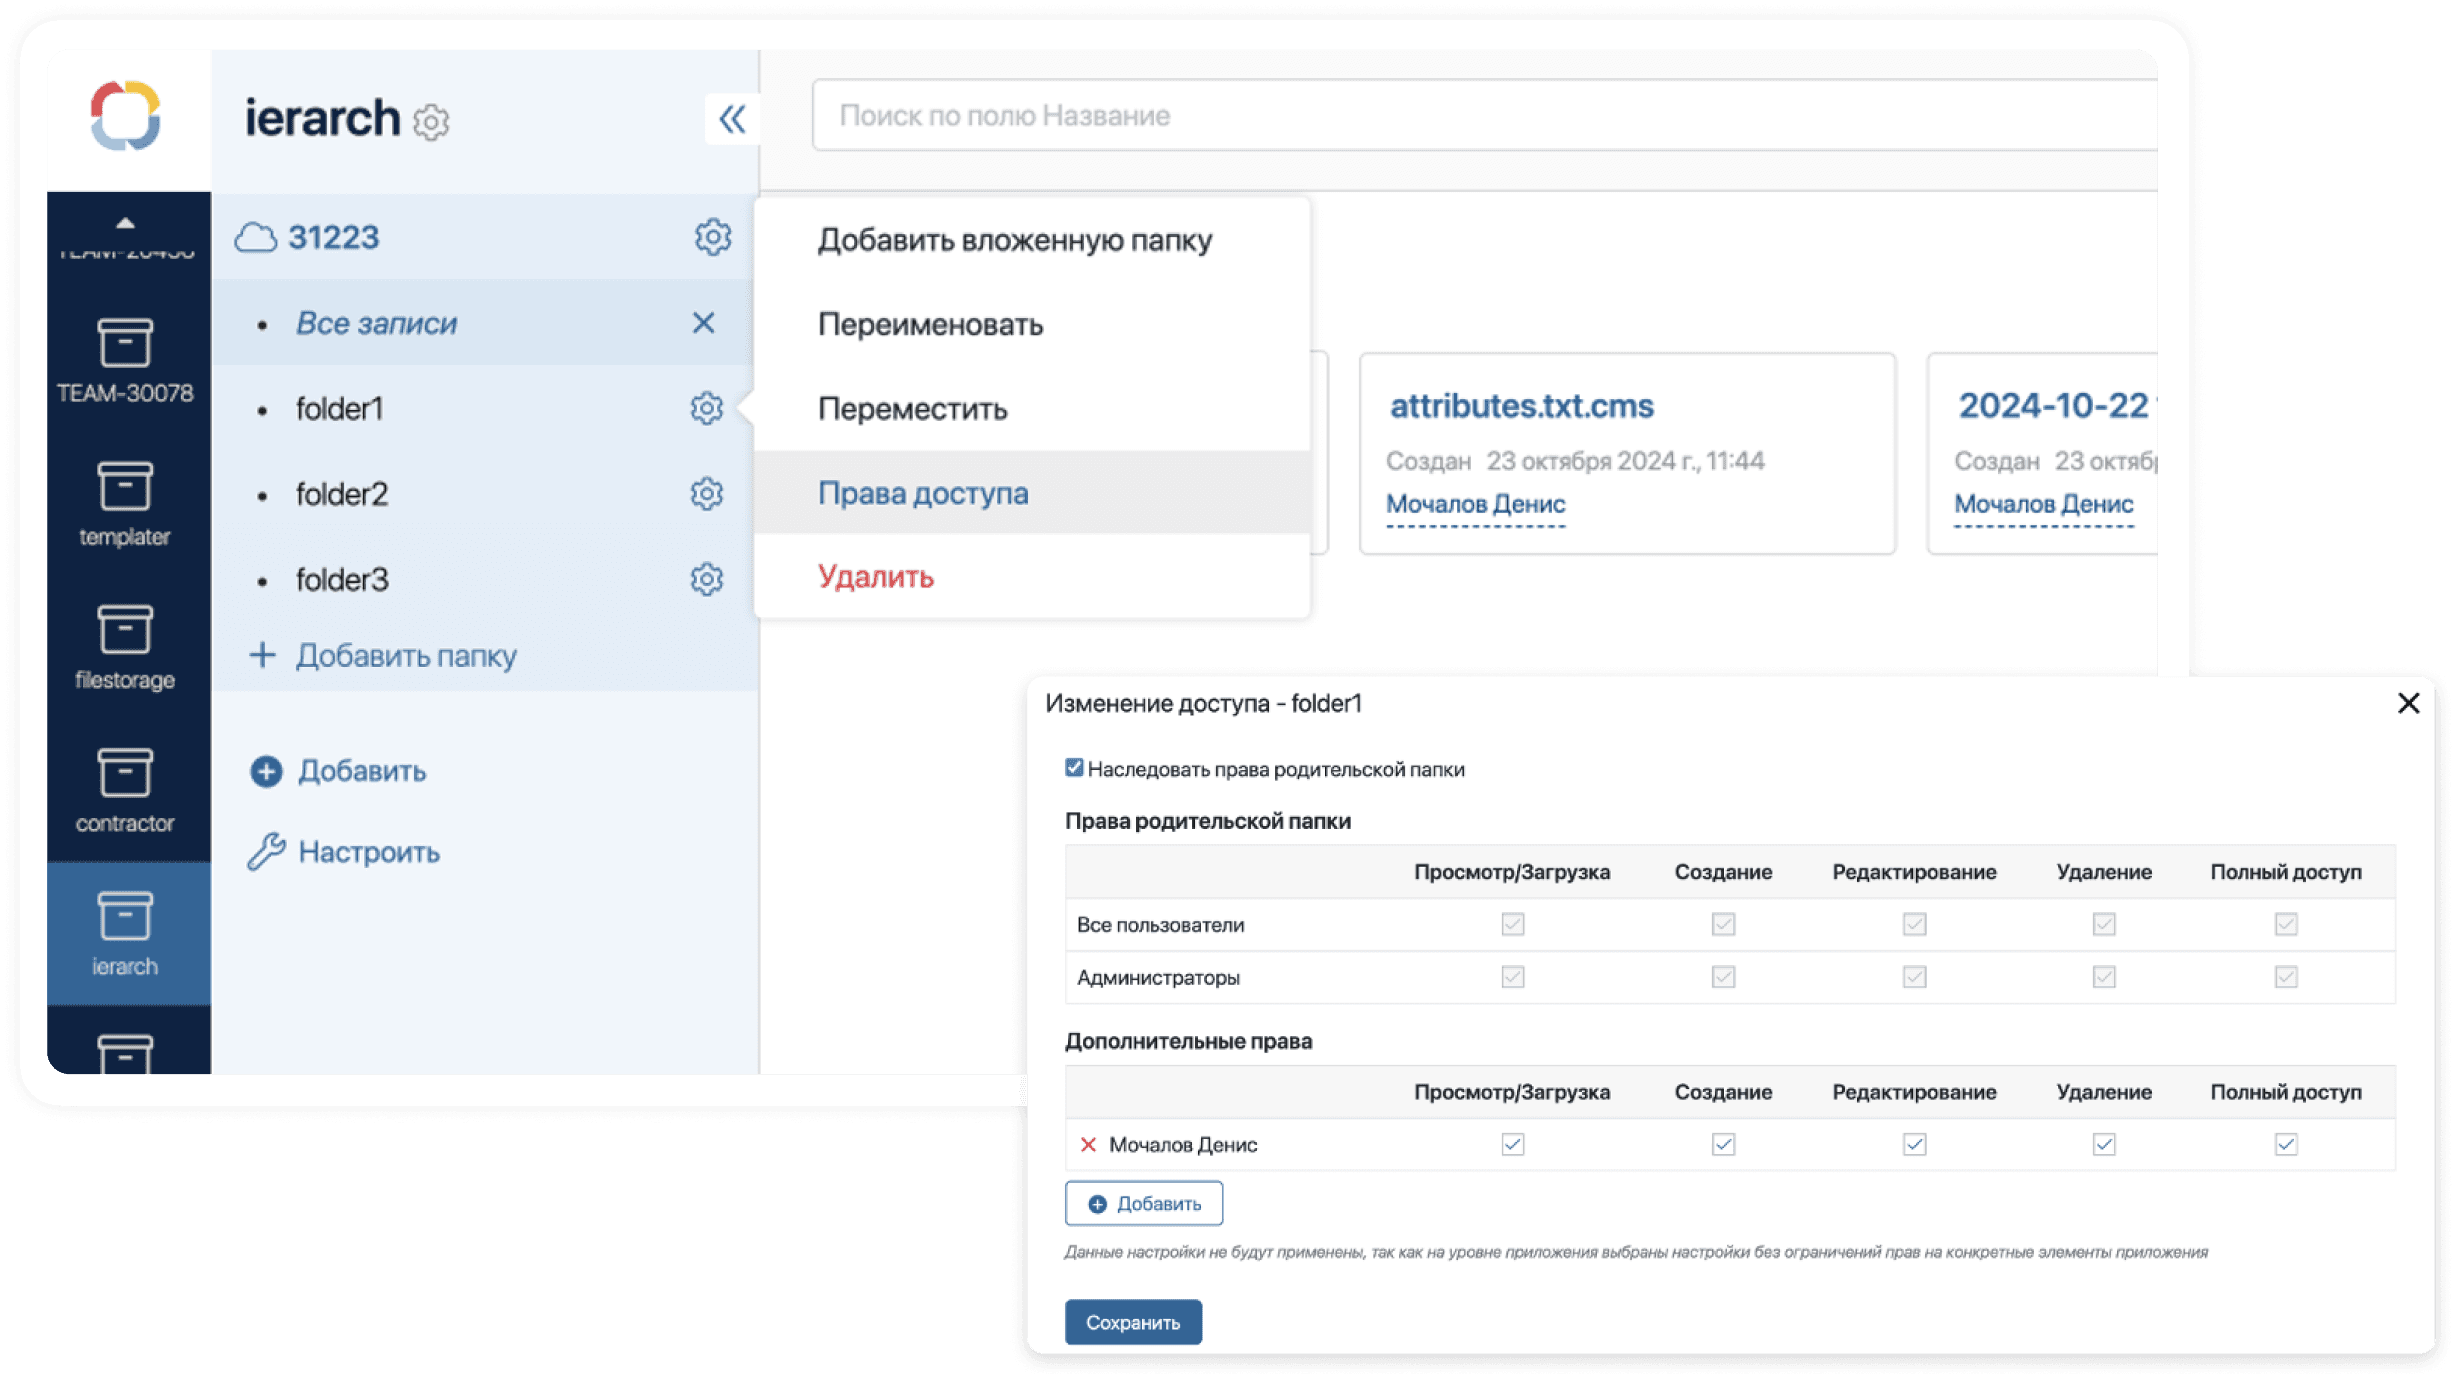Open settings gear next to ierarch title
This screenshot has width=2456, height=1374.
(x=432, y=122)
